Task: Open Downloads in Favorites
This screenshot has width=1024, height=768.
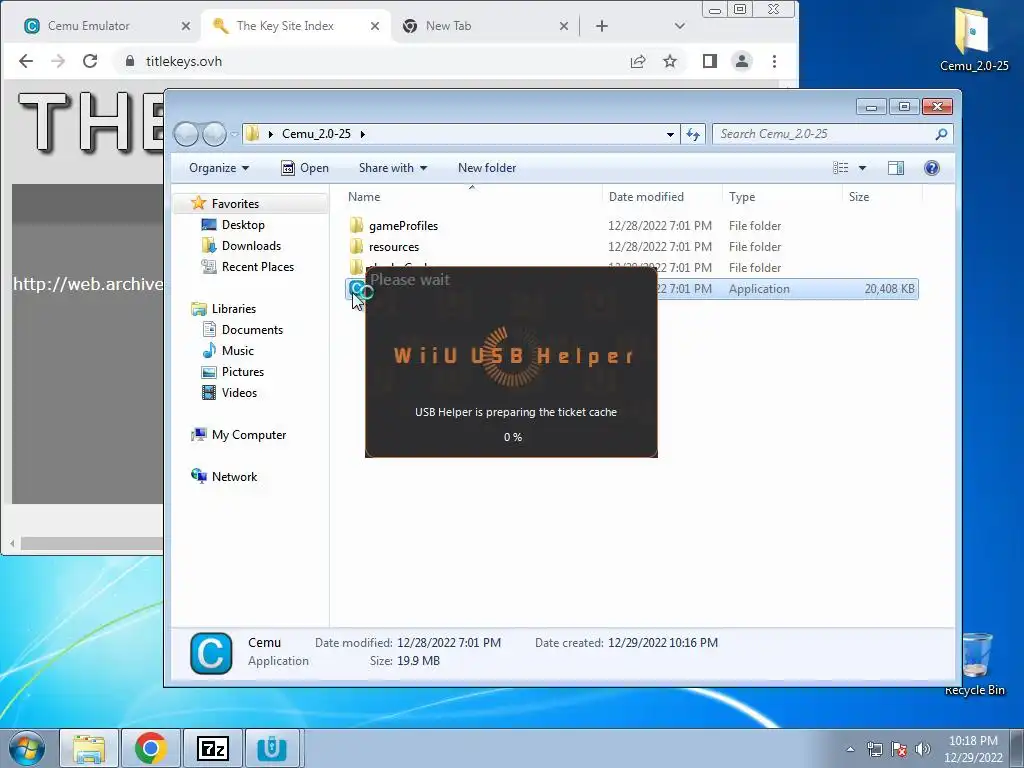Action: pos(251,246)
